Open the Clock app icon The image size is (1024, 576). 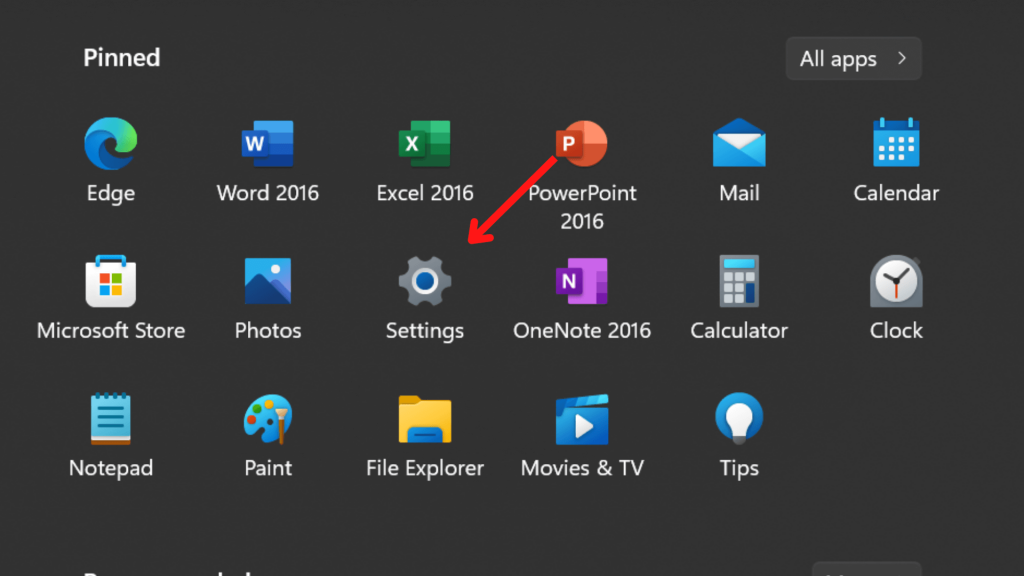896,281
